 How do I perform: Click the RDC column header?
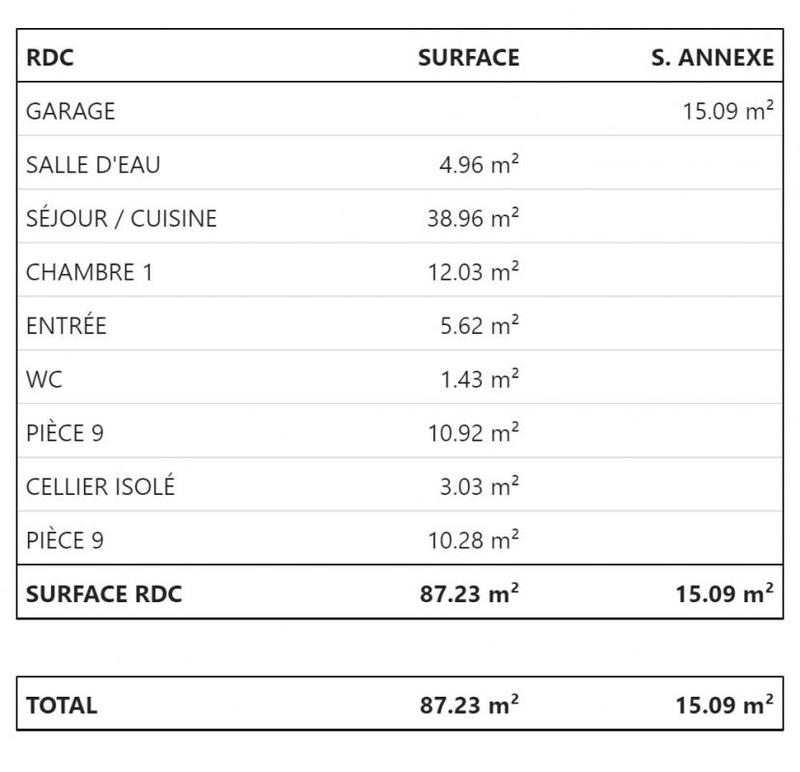pyautogui.click(x=50, y=58)
